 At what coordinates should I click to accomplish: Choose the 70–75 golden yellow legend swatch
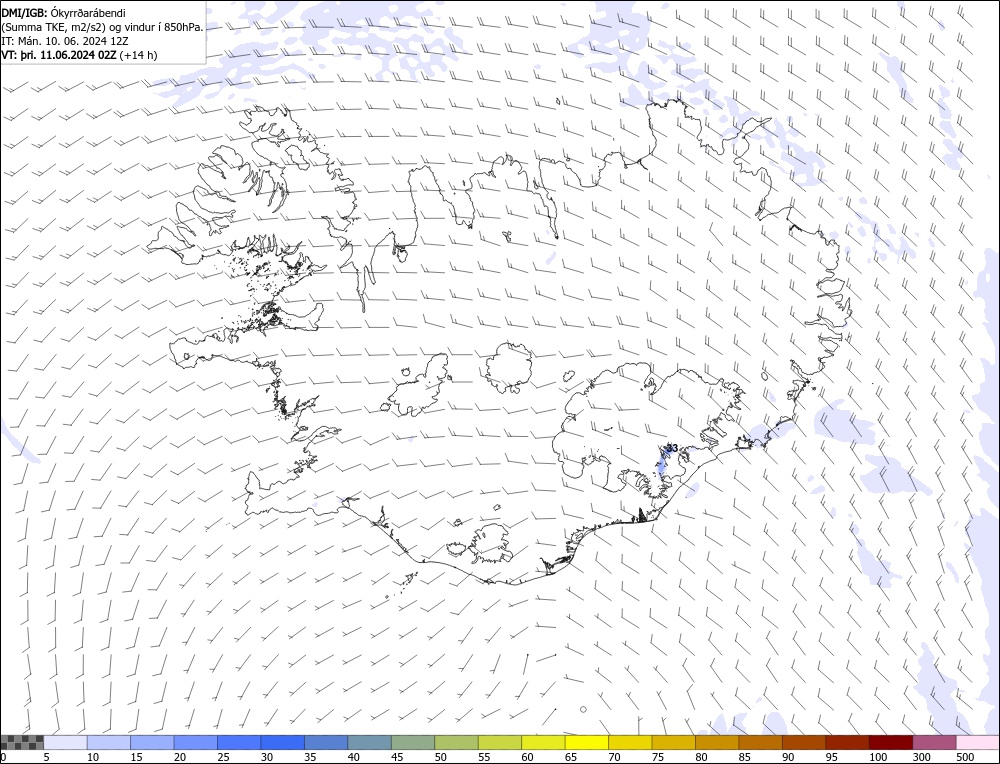click(630, 742)
